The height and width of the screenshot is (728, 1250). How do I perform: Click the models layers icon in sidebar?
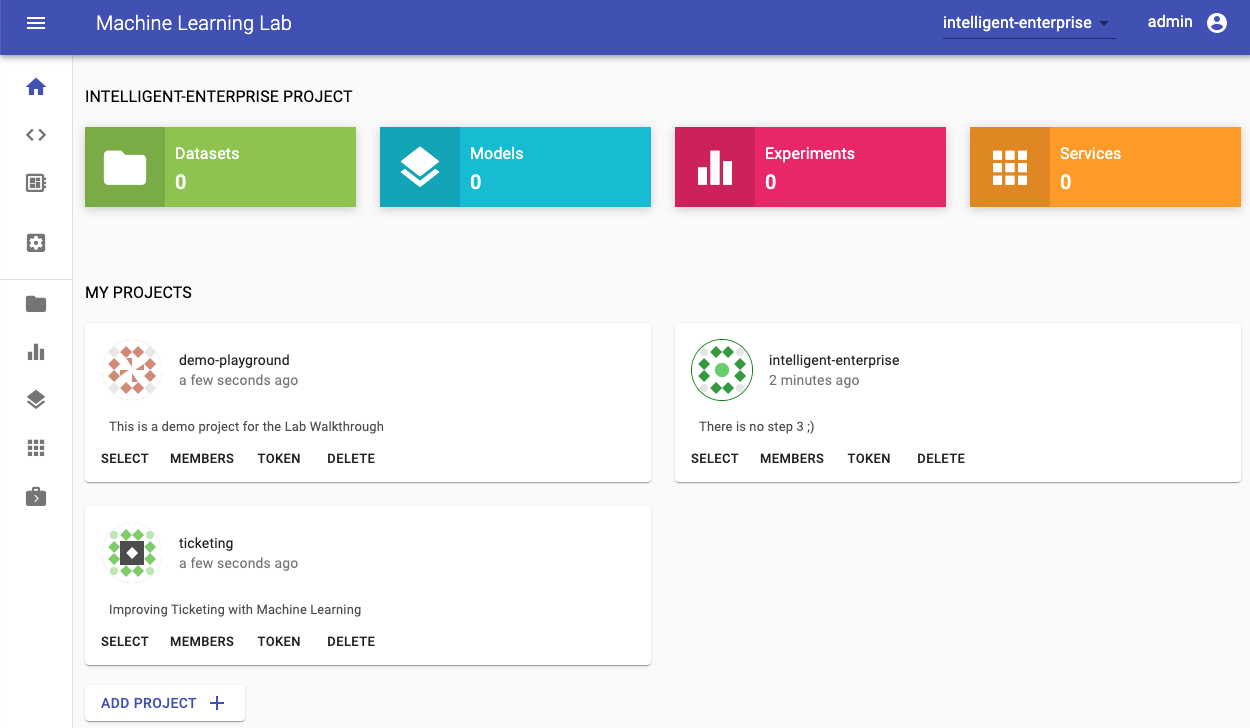36,400
